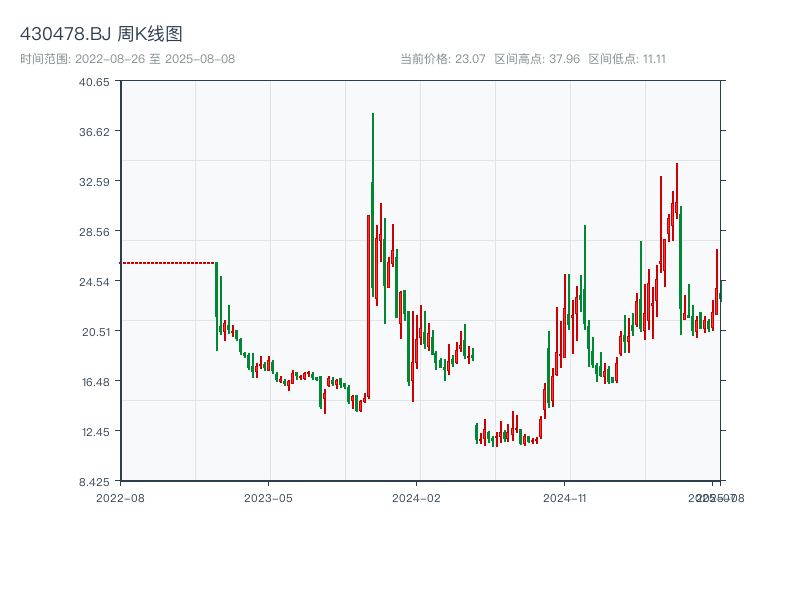Screen dimensions: 800x600
Task: Click y-axis value 32.59
Action: [x=94, y=182]
